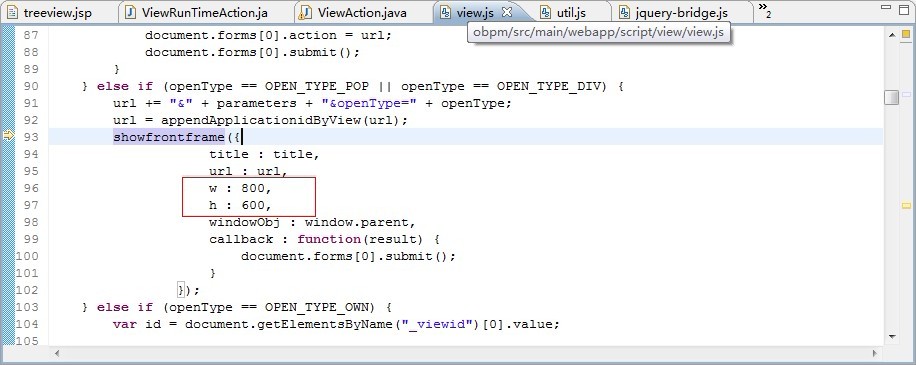Image resolution: width=916 pixels, height=365 pixels.
Task: Jump to the yellow marker in the overview ruler
Action: [906, 206]
